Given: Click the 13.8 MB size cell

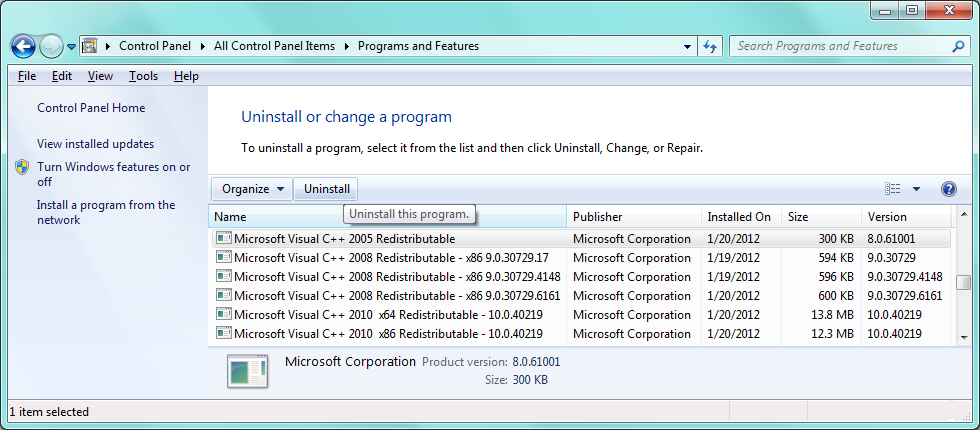Looking at the screenshot, I should tap(831, 315).
